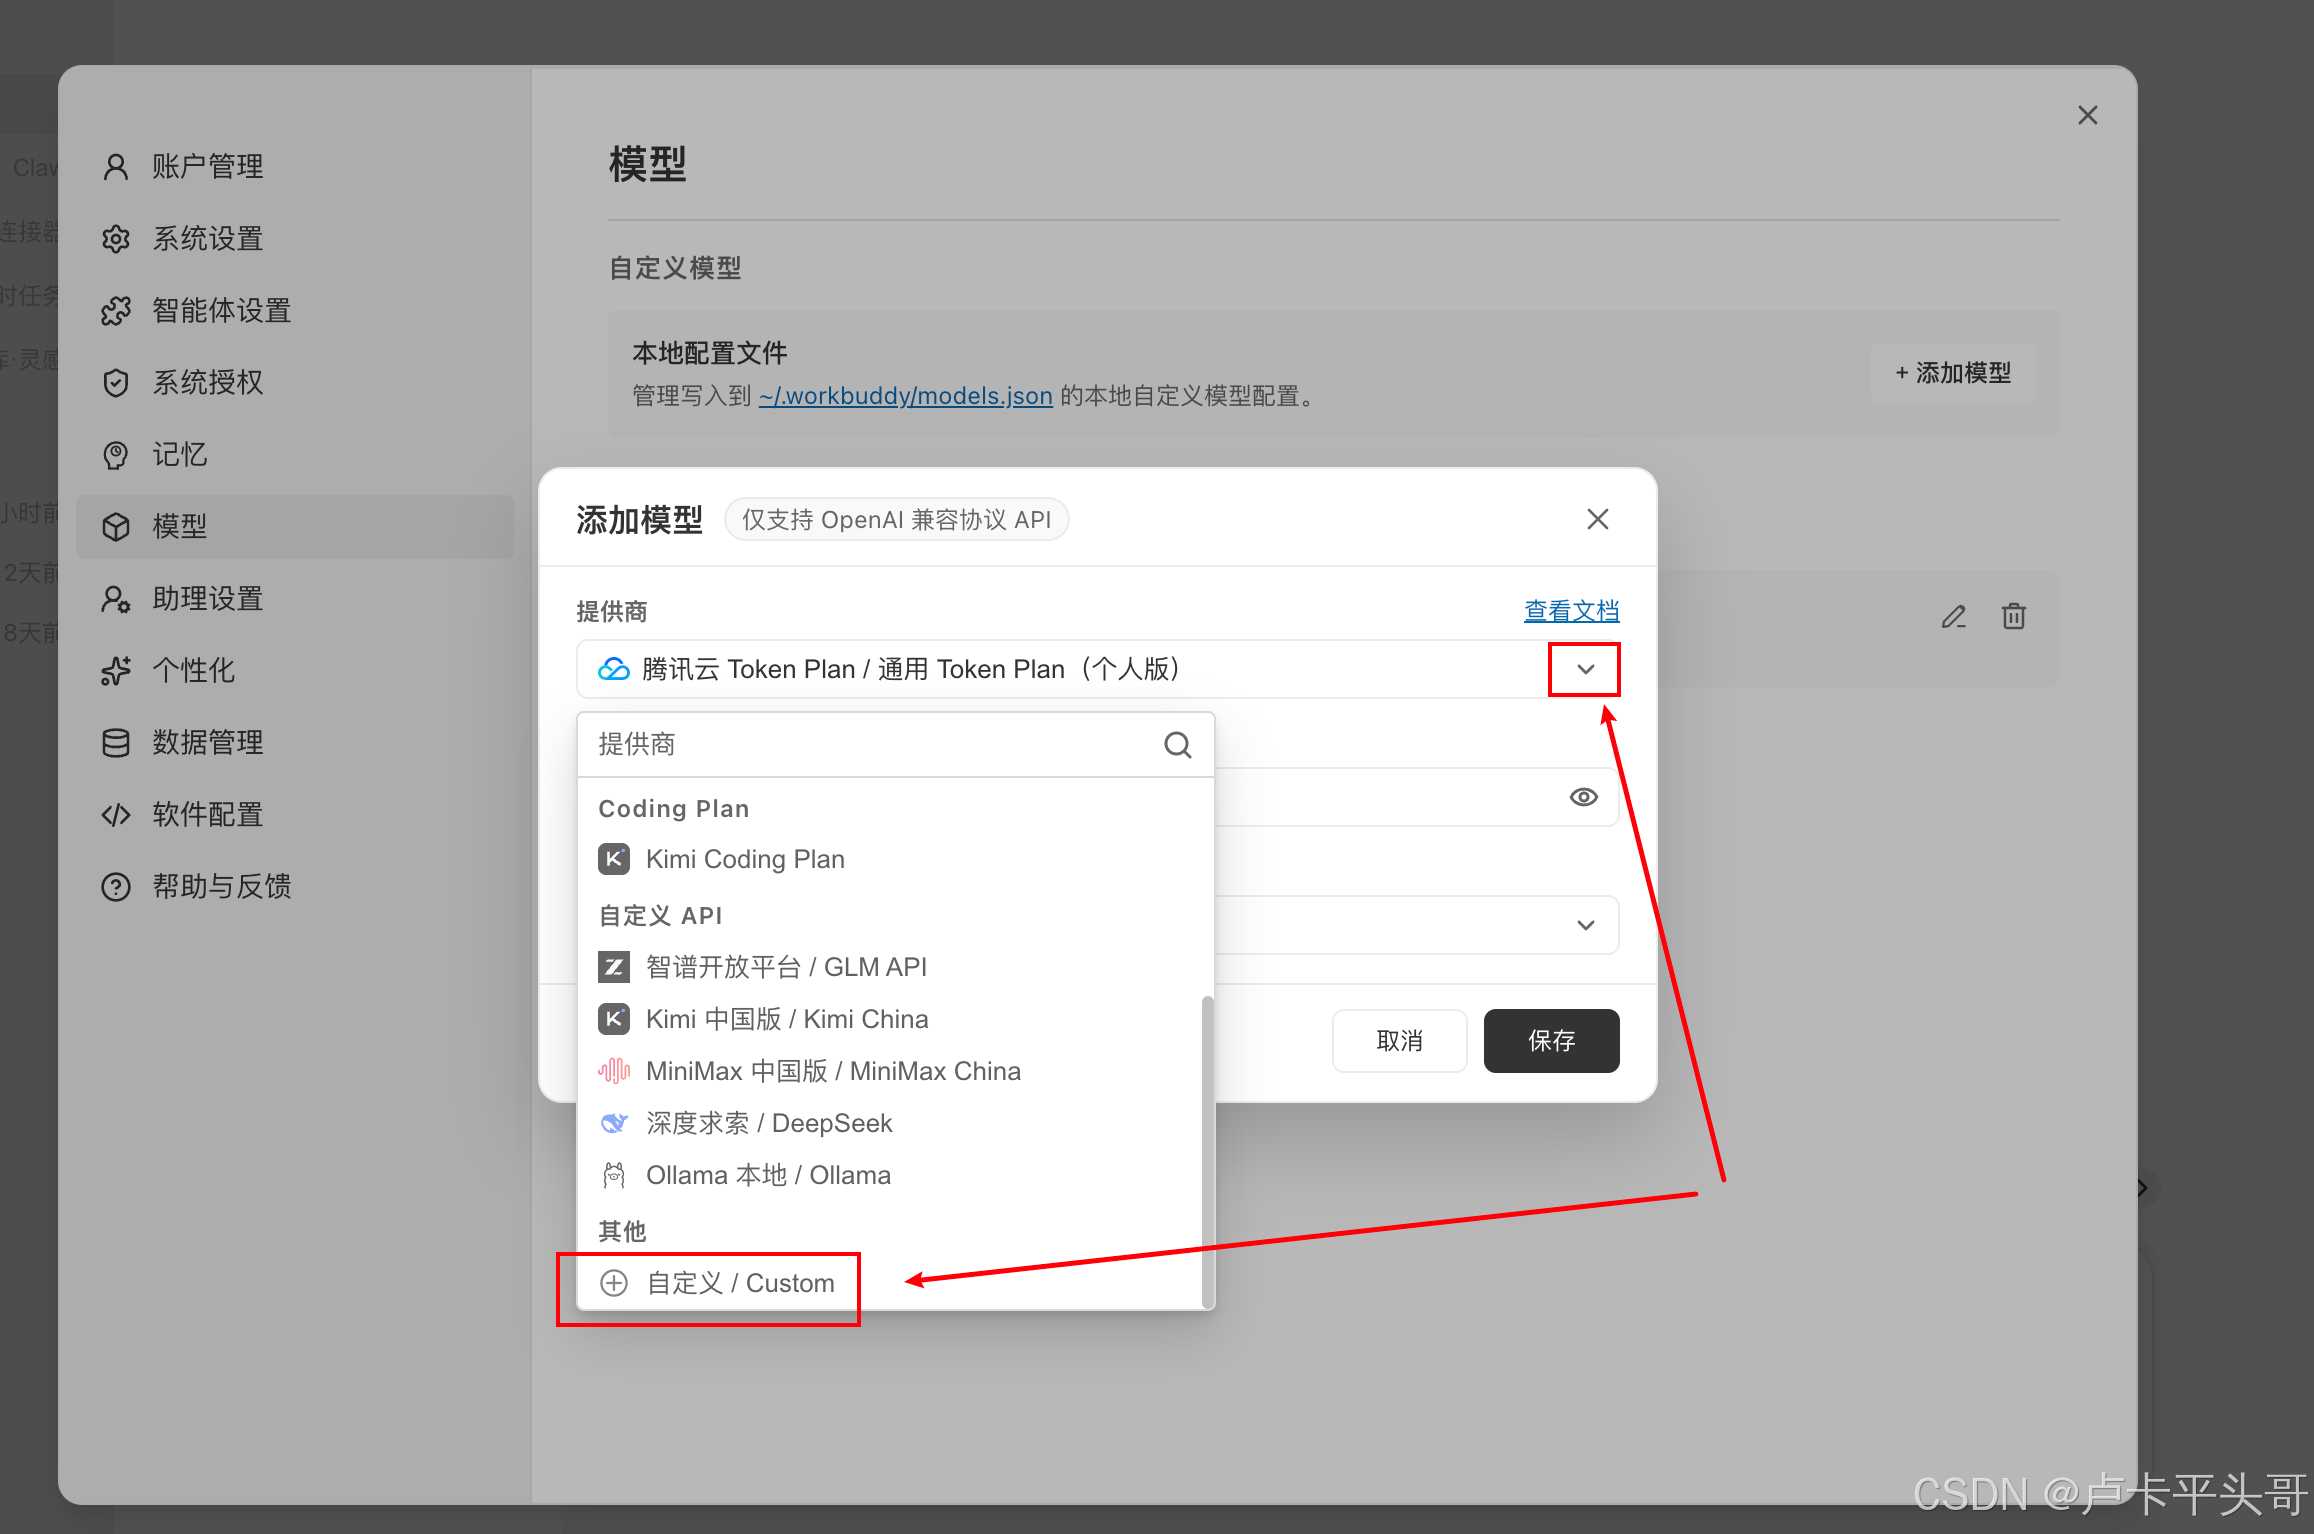Screen dimensions: 2314x1534
Task: Open 系统设置 in the settings sidebar
Action: [294, 238]
